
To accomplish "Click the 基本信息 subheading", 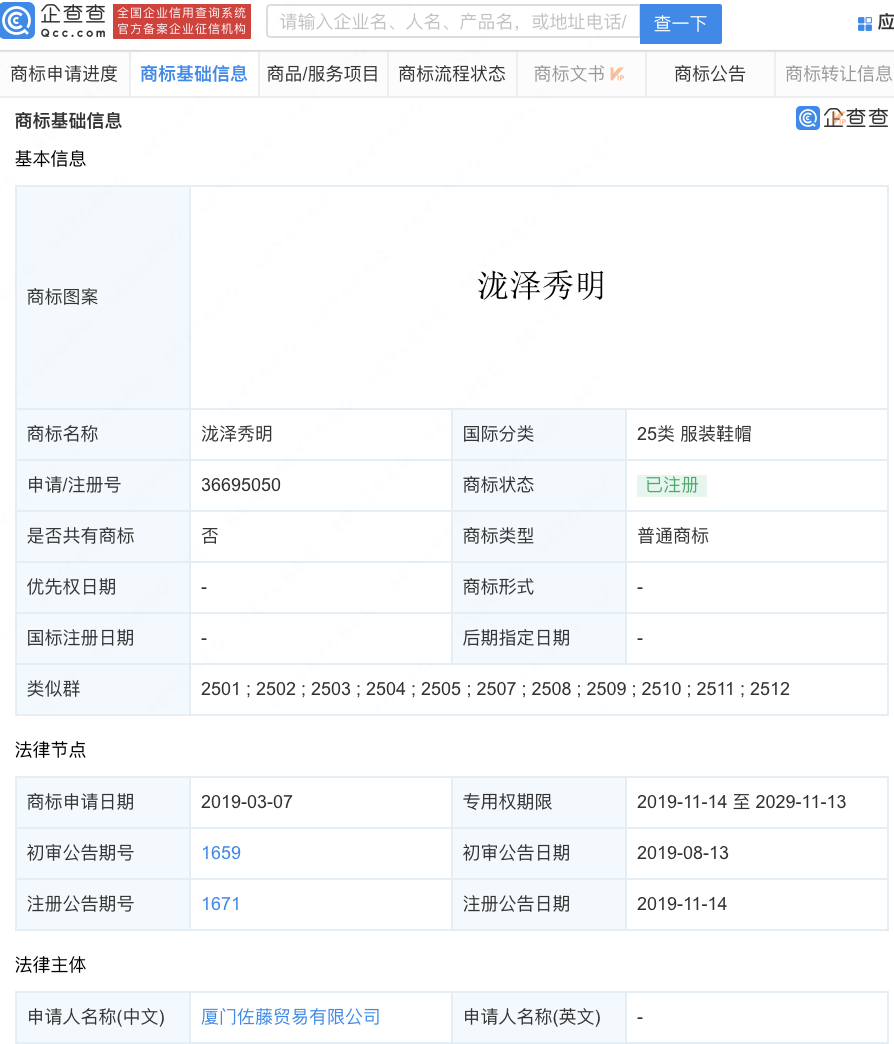I will (51, 158).
